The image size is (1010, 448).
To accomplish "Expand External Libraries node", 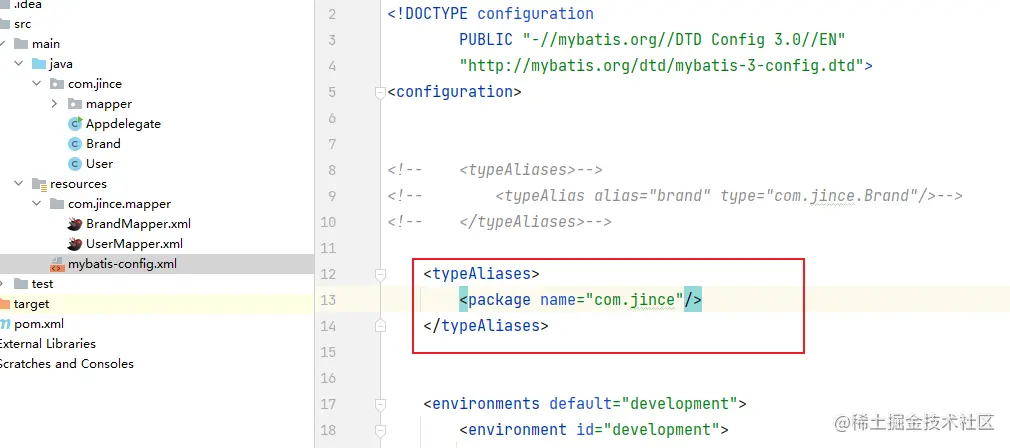I will point(47,344).
